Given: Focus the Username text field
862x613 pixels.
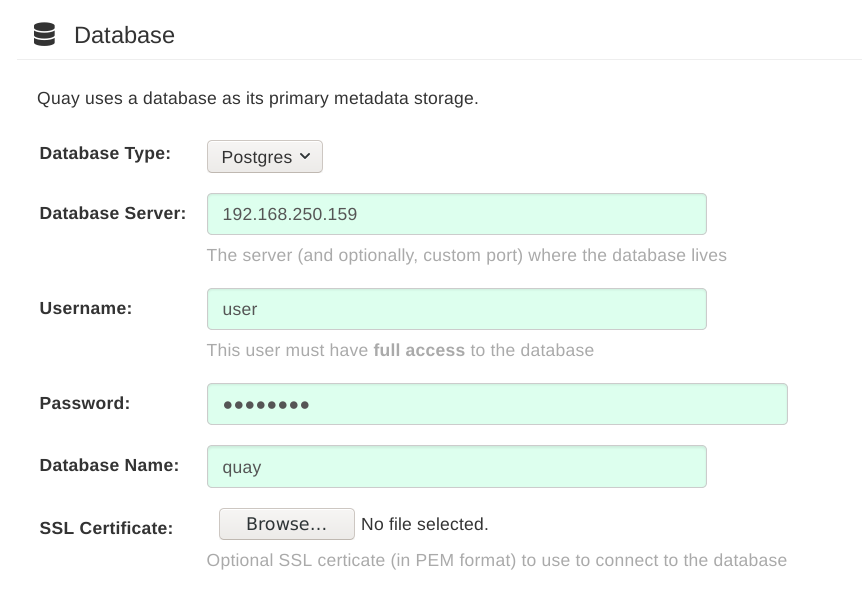Looking at the screenshot, I should coord(456,309).
